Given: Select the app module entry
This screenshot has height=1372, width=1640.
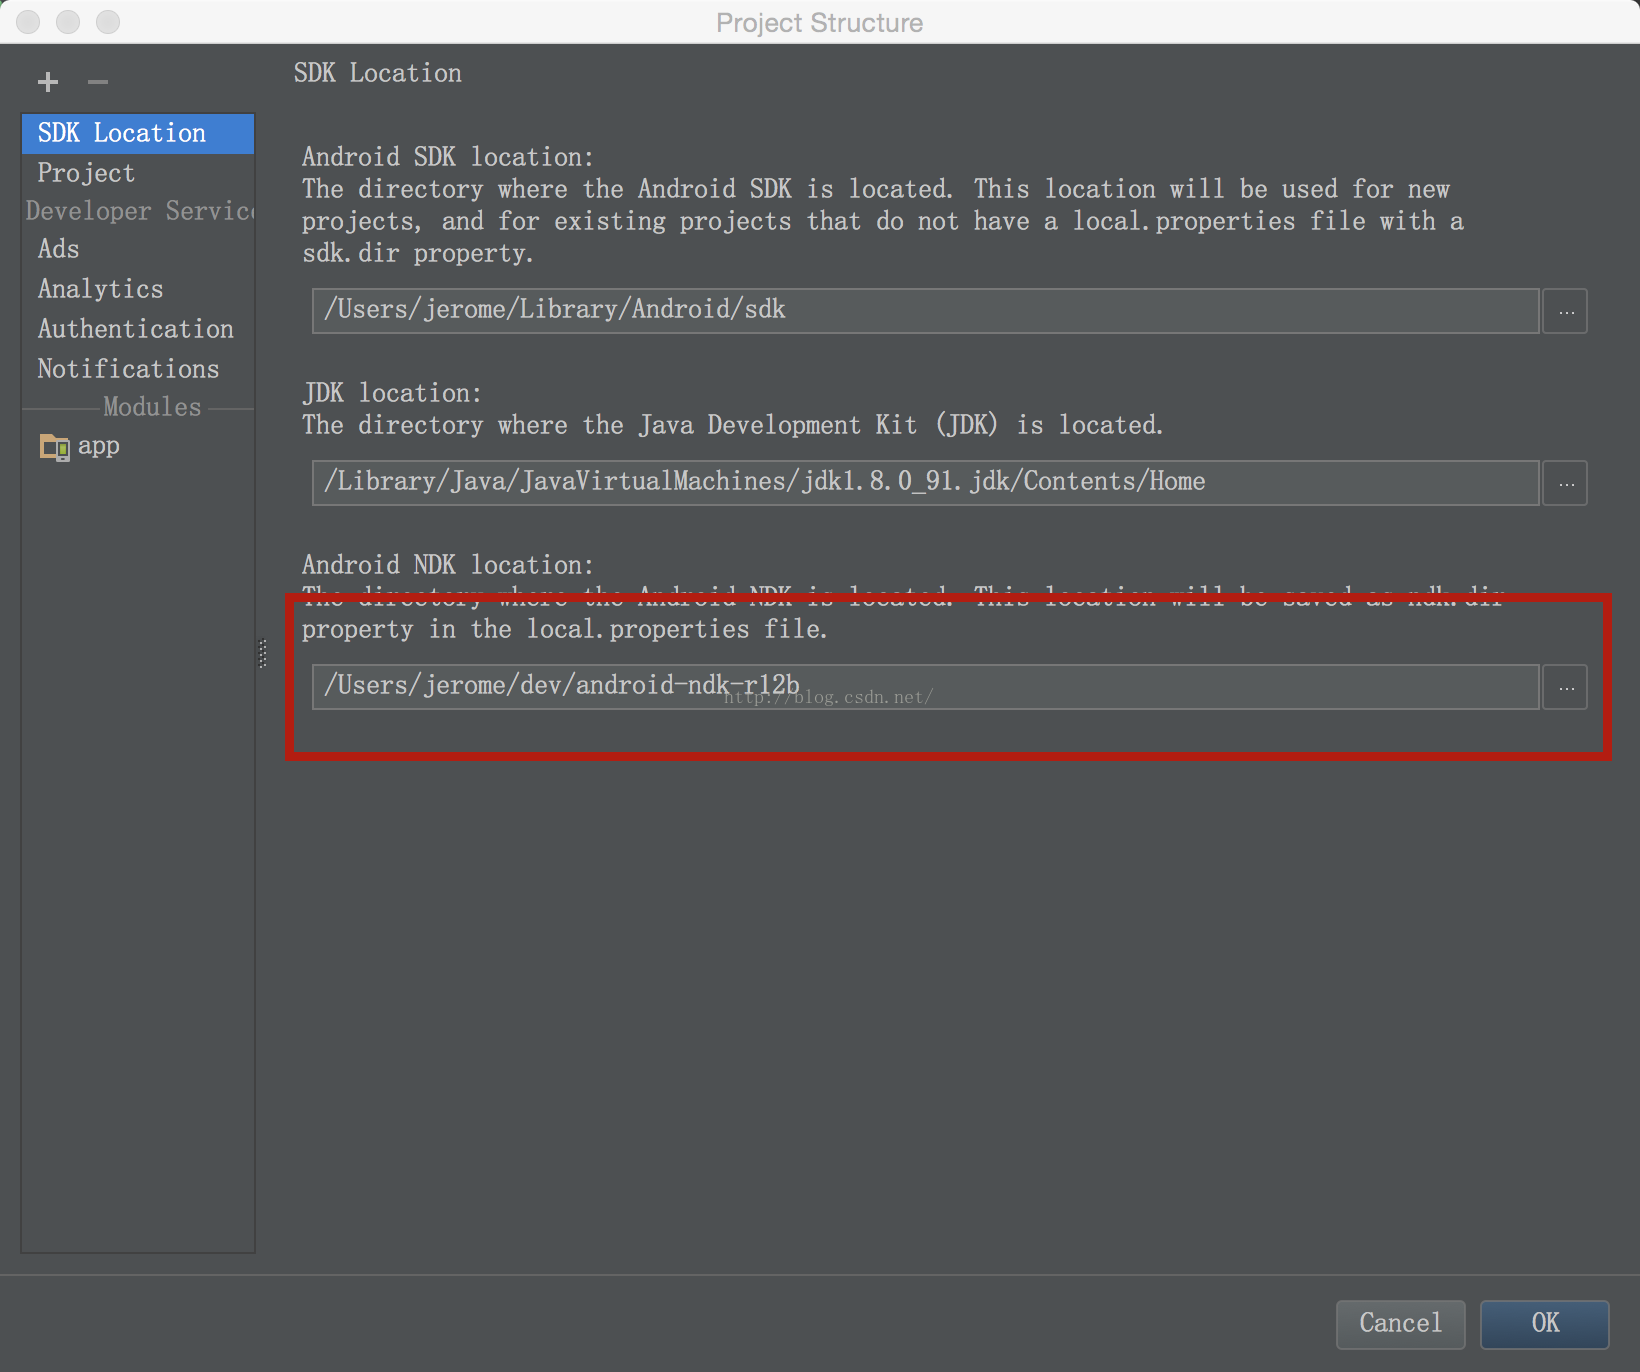Looking at the screenshot, I should (x=99, y=446).
